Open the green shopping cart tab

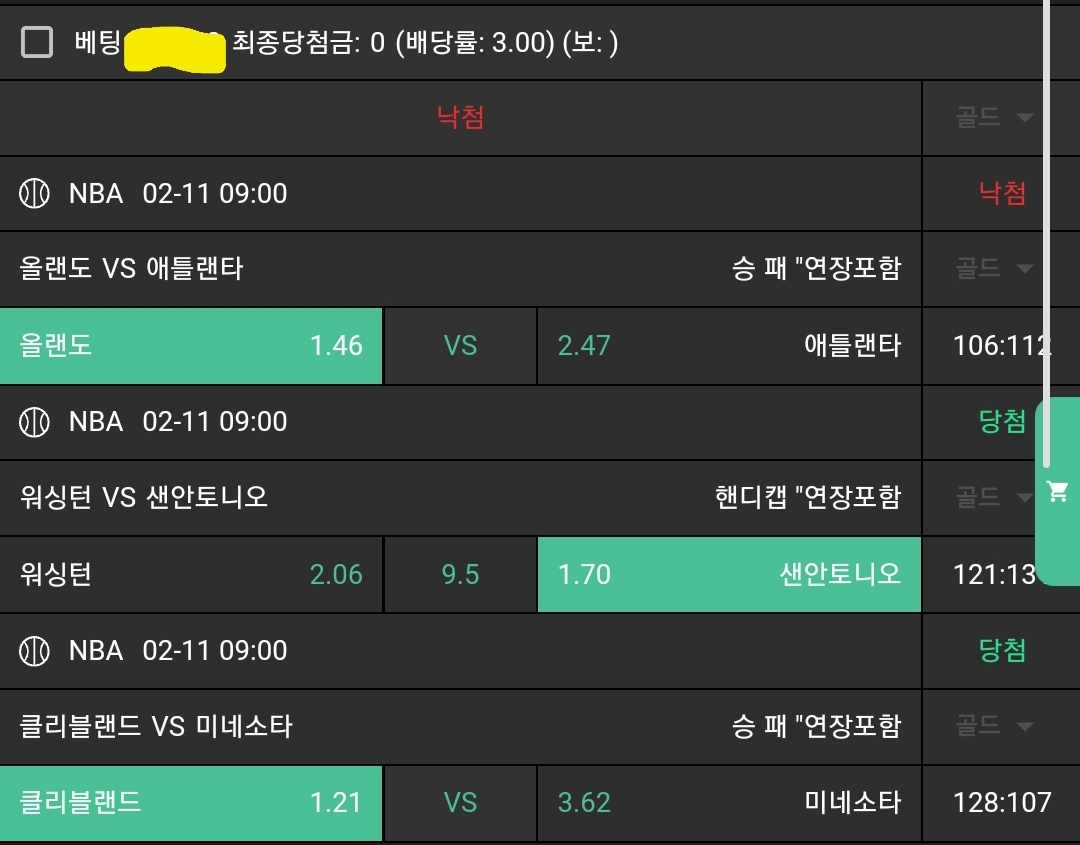coord(1057,491)
